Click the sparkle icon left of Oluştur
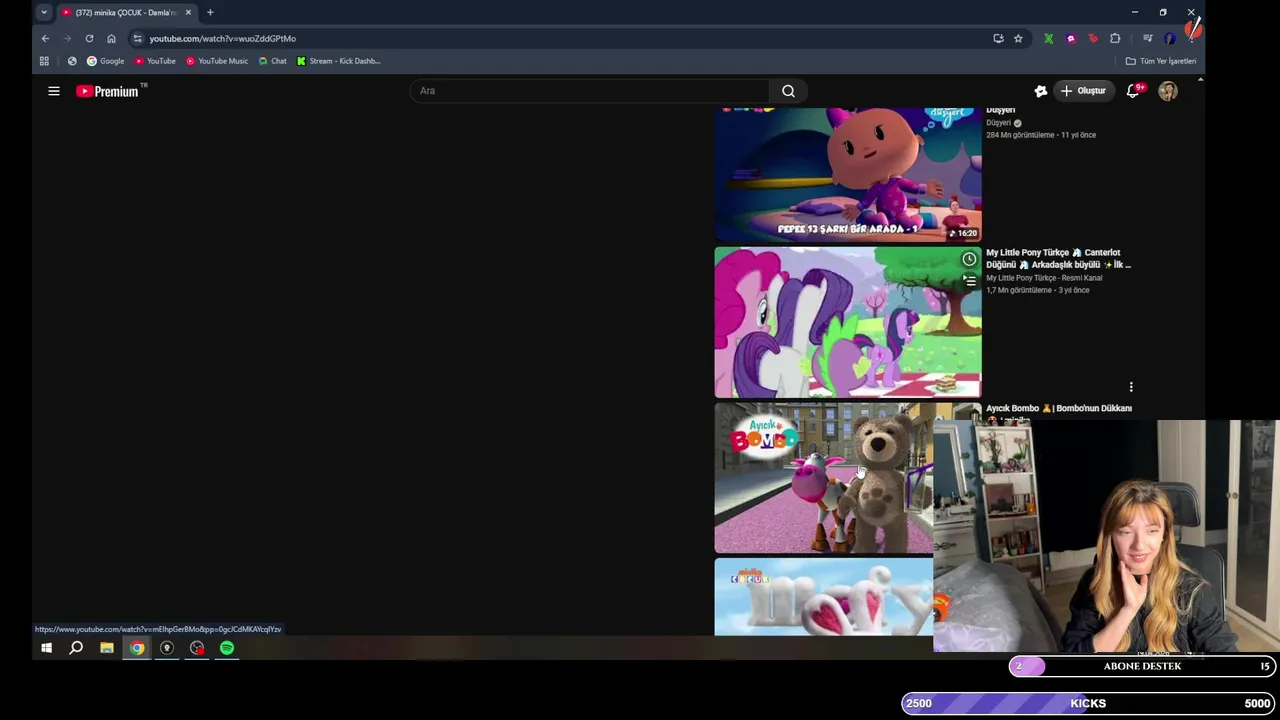 (1040, 91)
